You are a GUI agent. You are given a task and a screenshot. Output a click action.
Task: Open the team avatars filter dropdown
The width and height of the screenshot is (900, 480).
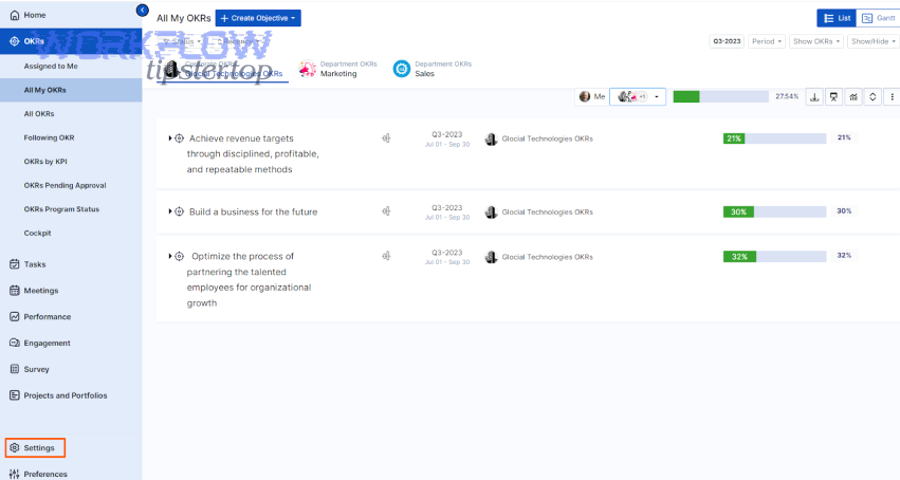tap(638, 96)
